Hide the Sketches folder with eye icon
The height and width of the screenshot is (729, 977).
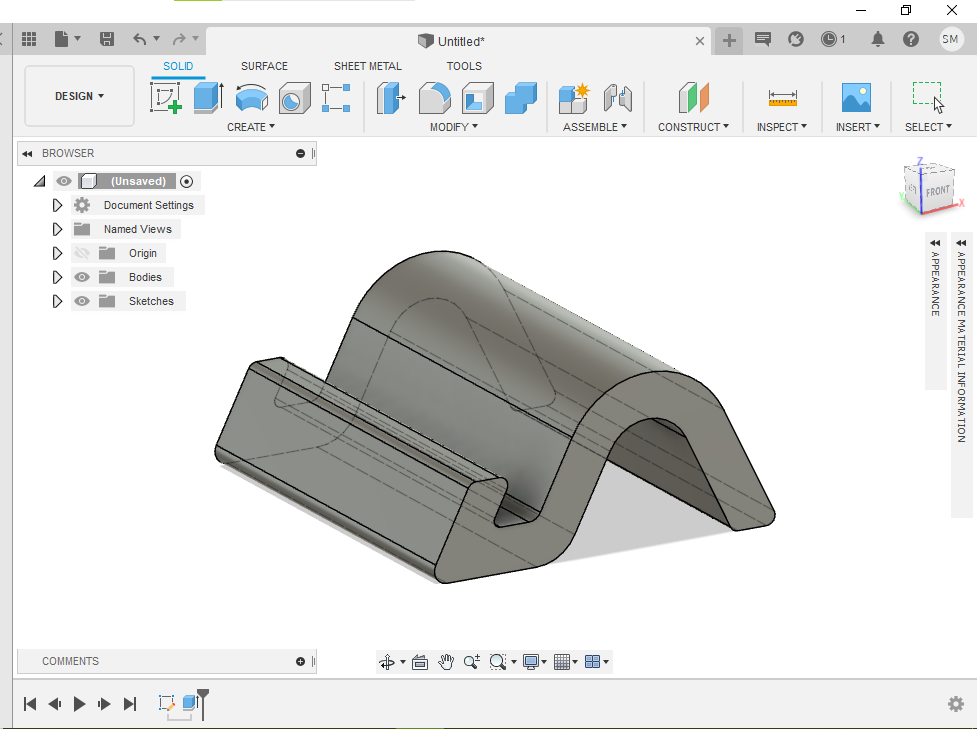coord(82,301)
